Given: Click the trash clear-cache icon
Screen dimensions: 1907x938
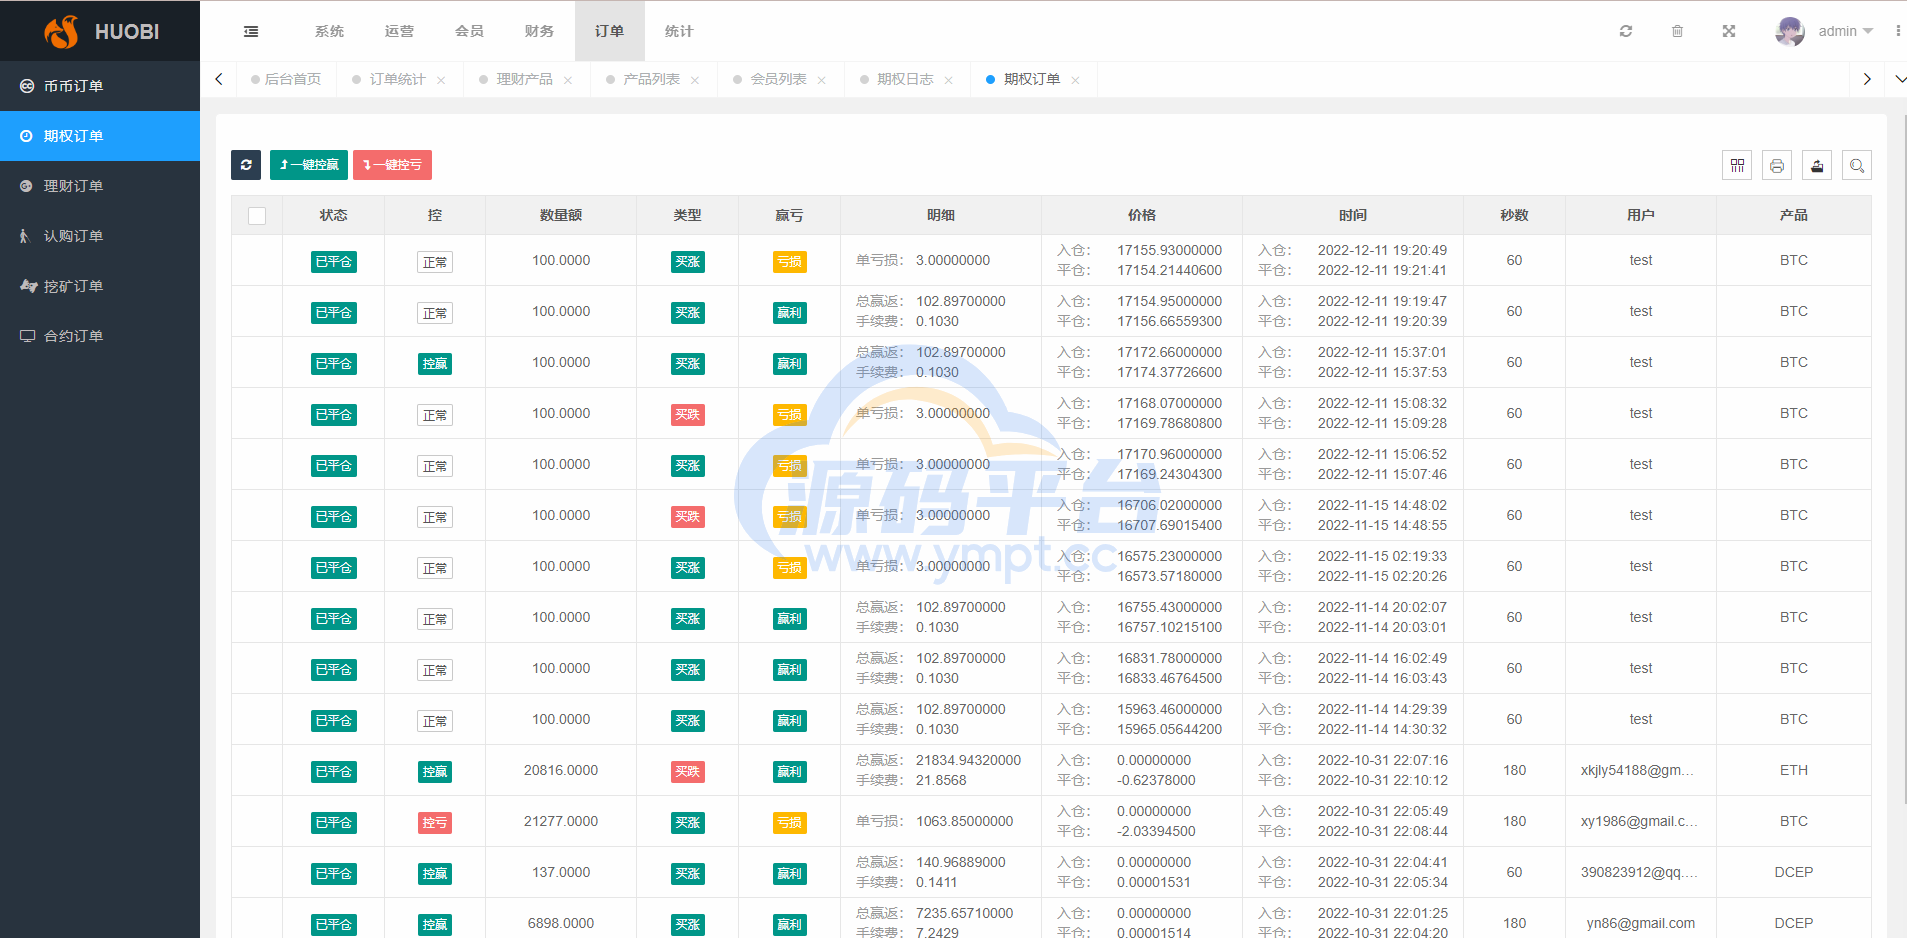Looking at the screenshot, I should point(1677,31).
